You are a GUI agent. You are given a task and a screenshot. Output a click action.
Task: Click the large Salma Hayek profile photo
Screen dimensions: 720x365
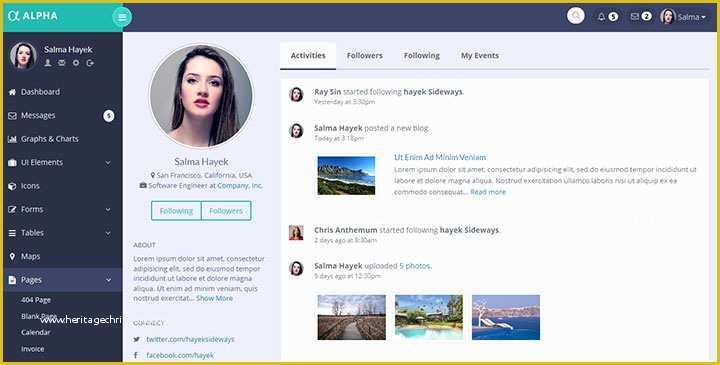click(x=201, y=96)
